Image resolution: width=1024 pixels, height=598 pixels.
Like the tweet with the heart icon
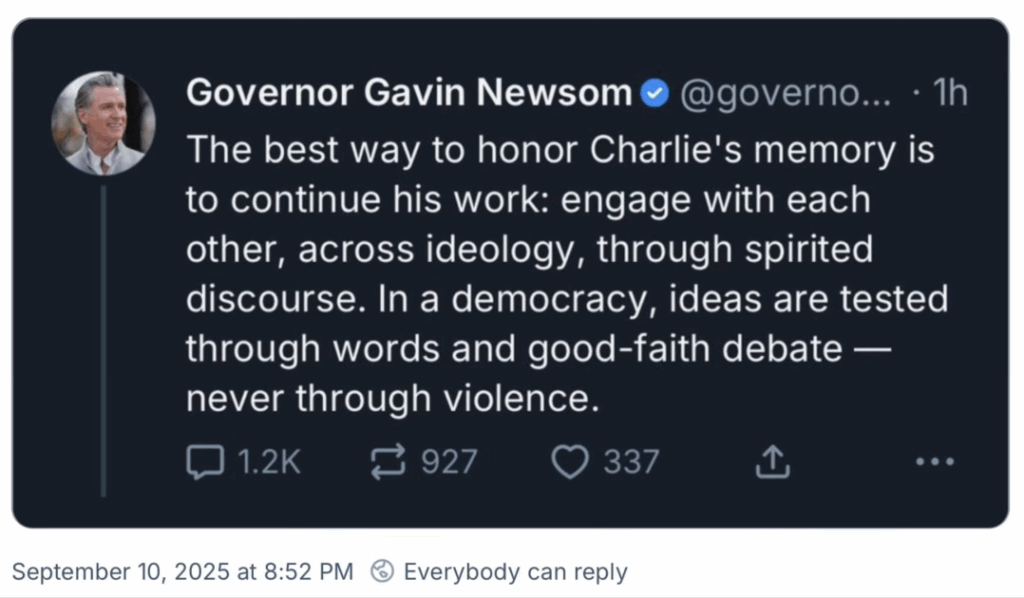click(571, 461)
